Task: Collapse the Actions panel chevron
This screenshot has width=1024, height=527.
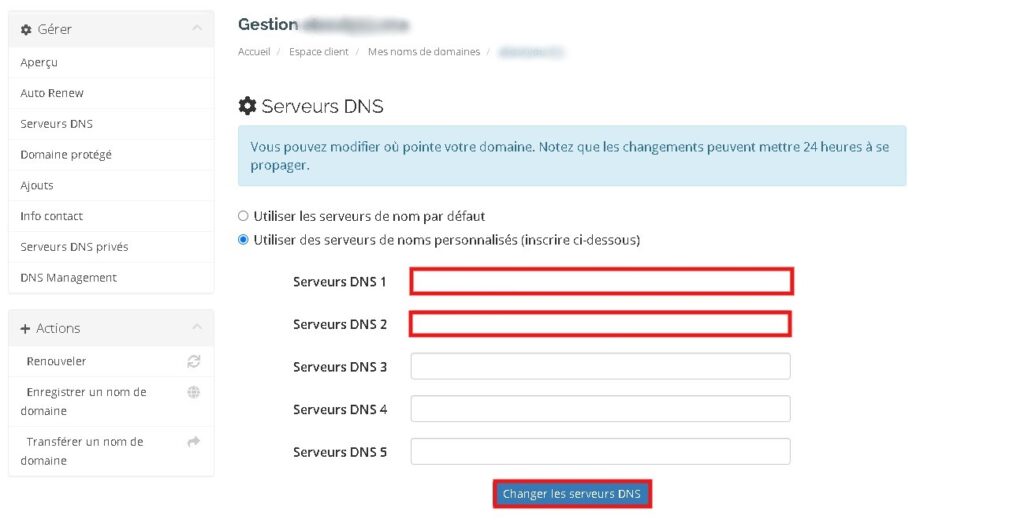Action: click(x=196, y=328)
